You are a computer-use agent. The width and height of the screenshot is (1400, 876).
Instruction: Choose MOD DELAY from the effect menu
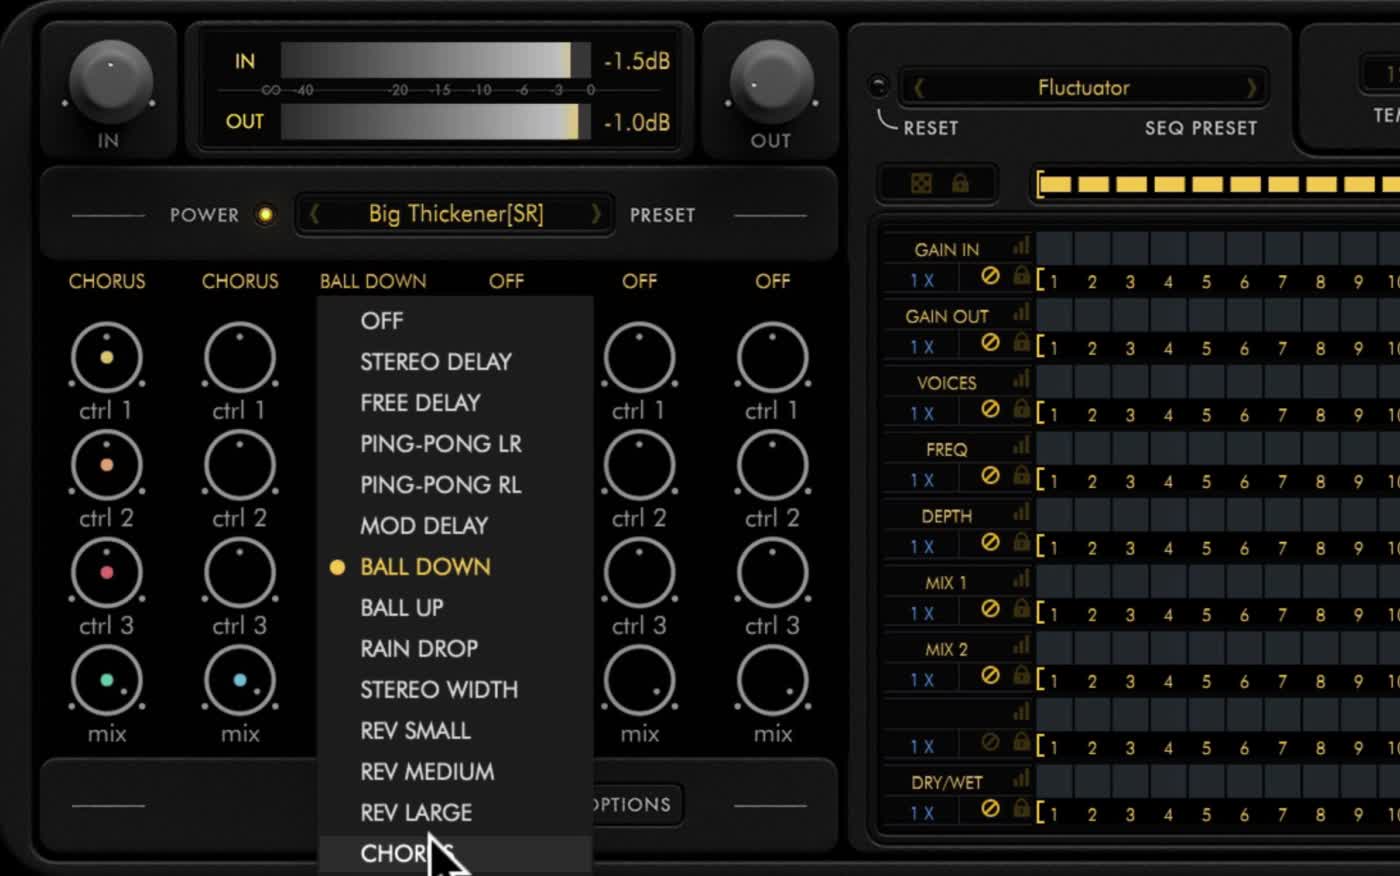pyautogui.click(x=455, y=526)
